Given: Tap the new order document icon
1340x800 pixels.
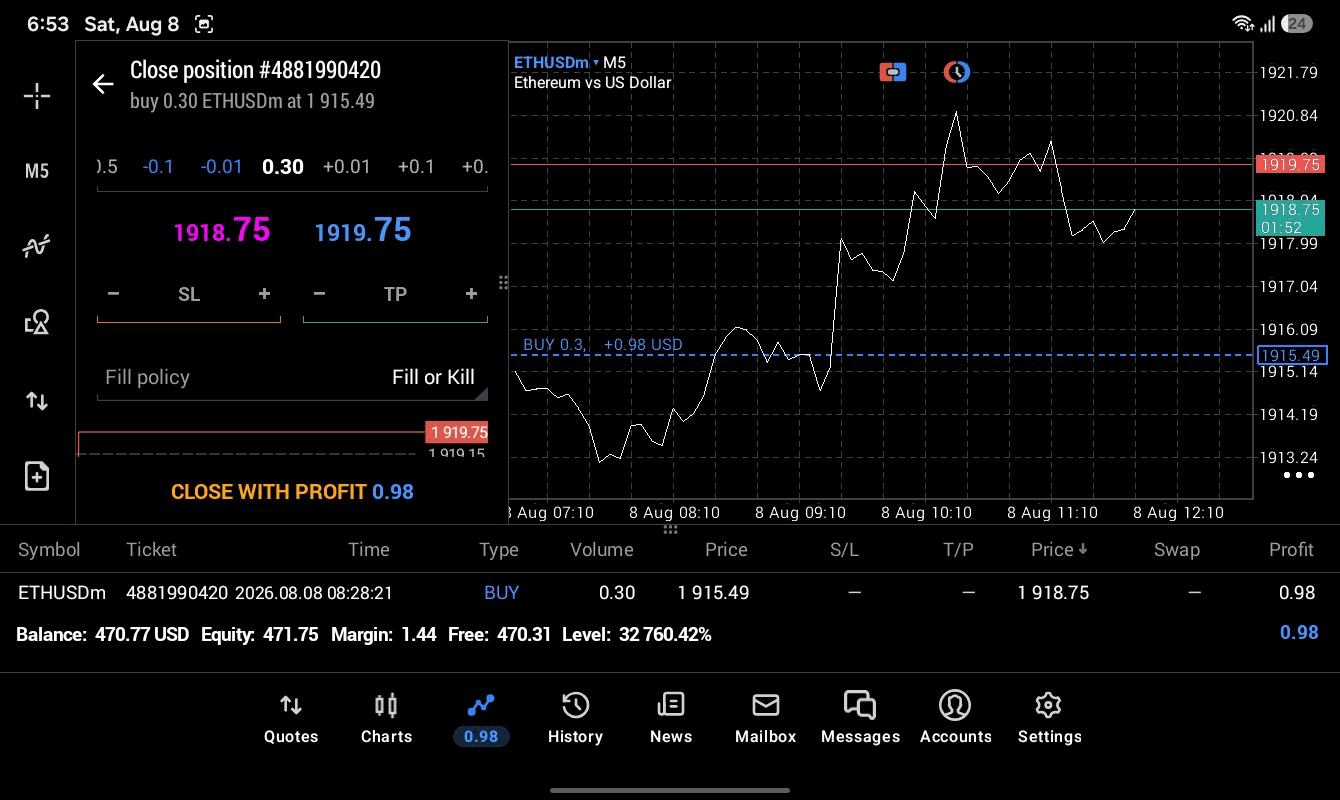Looking at the screenshot, I should tap(37, 476).
